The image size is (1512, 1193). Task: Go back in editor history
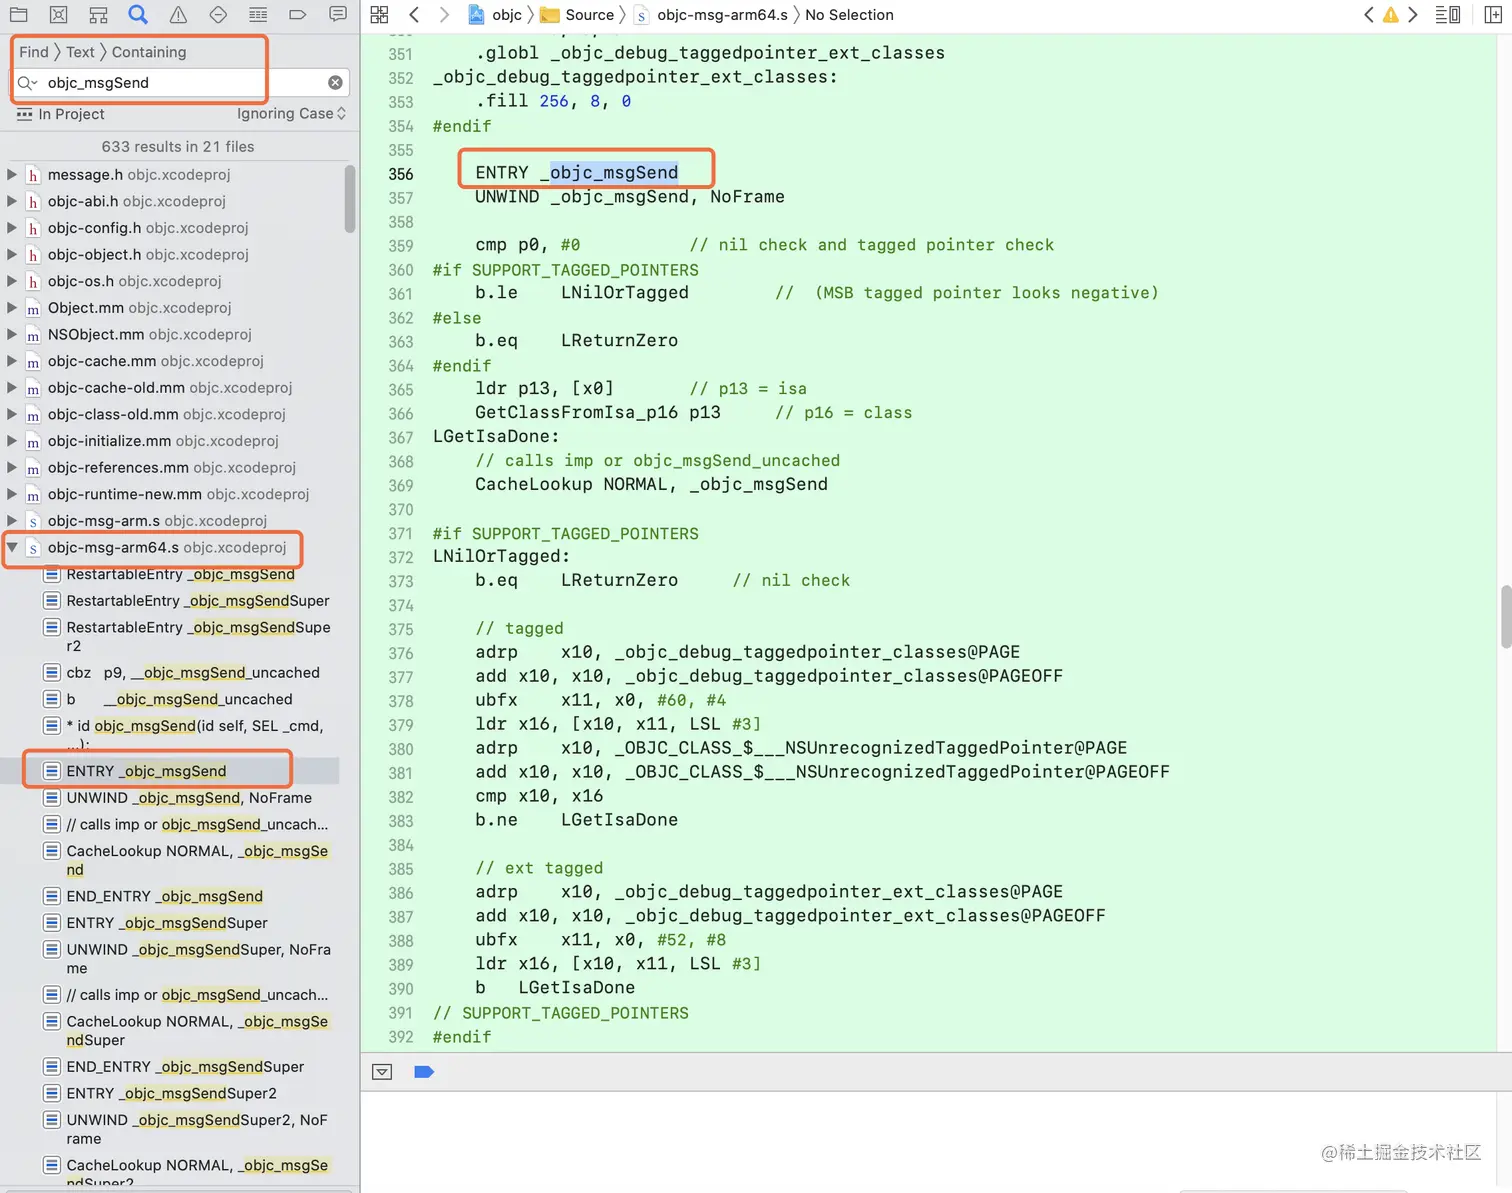(x=414, y=15)
